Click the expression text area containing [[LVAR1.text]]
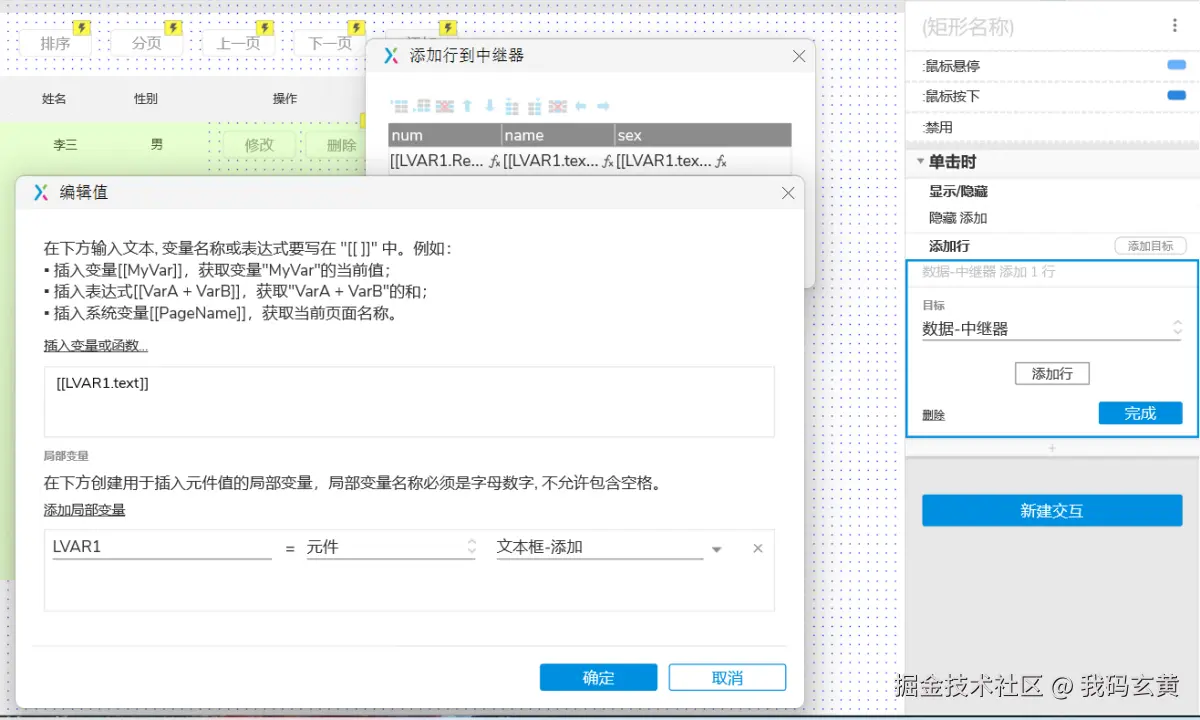 click(409, 402)
